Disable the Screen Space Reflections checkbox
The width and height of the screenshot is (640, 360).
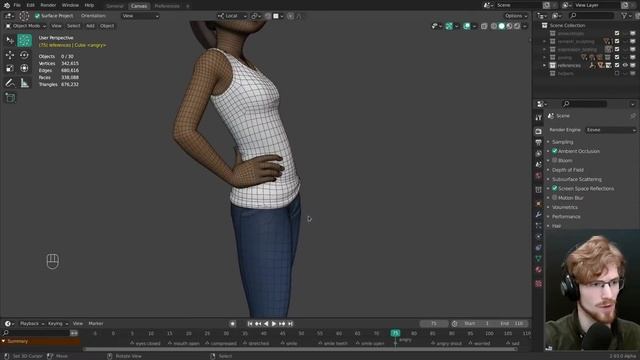[555, 188]
